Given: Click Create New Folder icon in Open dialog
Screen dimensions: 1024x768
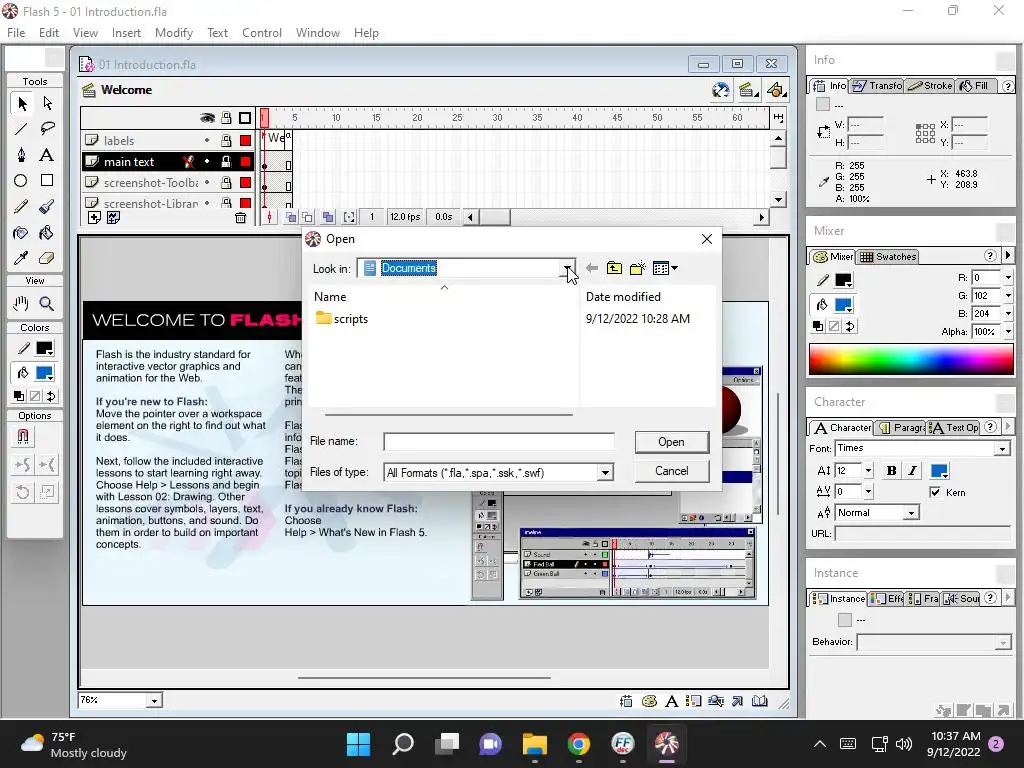Looking at the screenshot, I should tap(637, 268).
